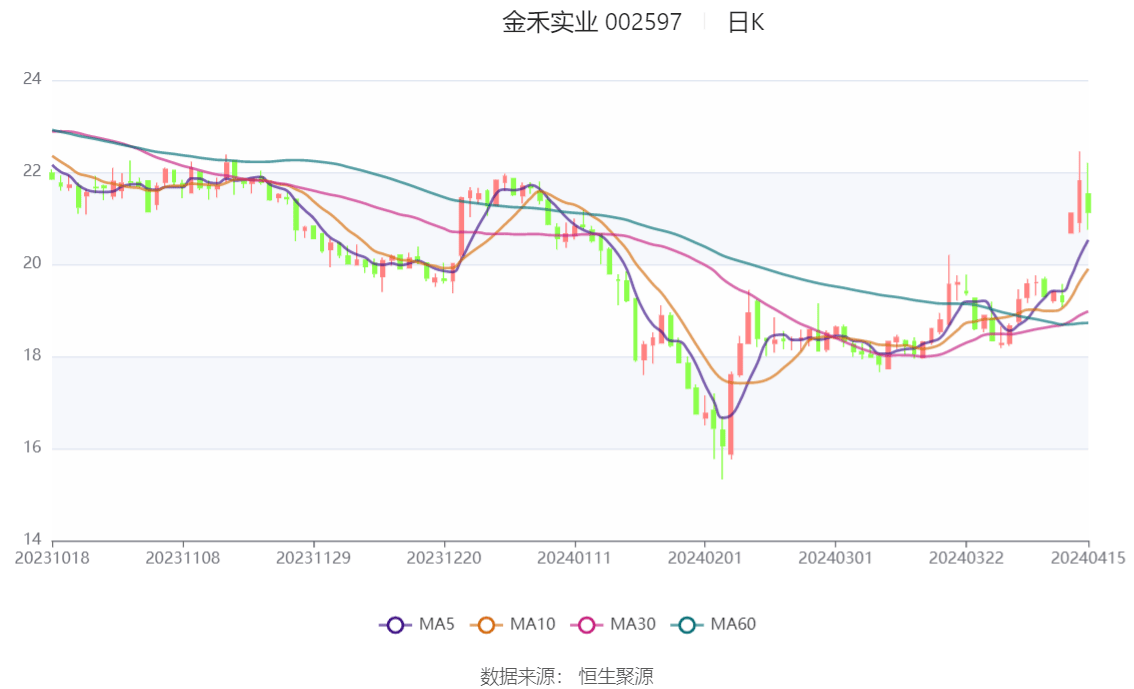The width and height of the screenshot is (1134, 689).
Task: Select the MA60 legend label
Action: 733,625
